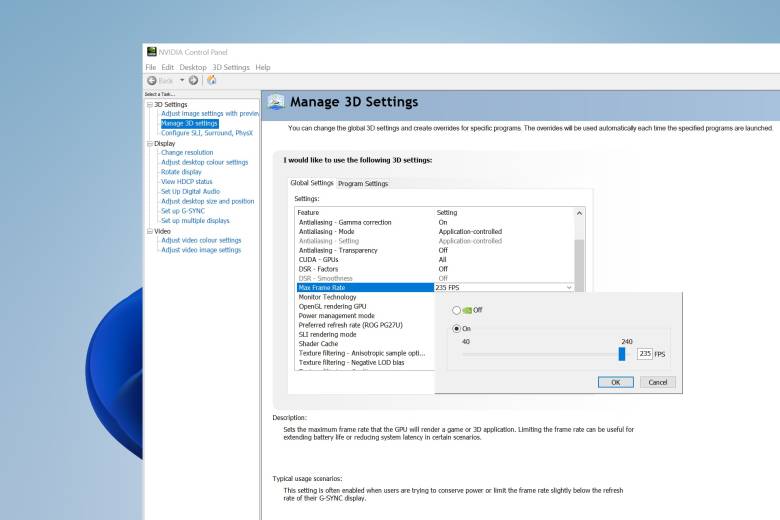Select Power management mode row

pyautogui.click(x=365, y=315)
